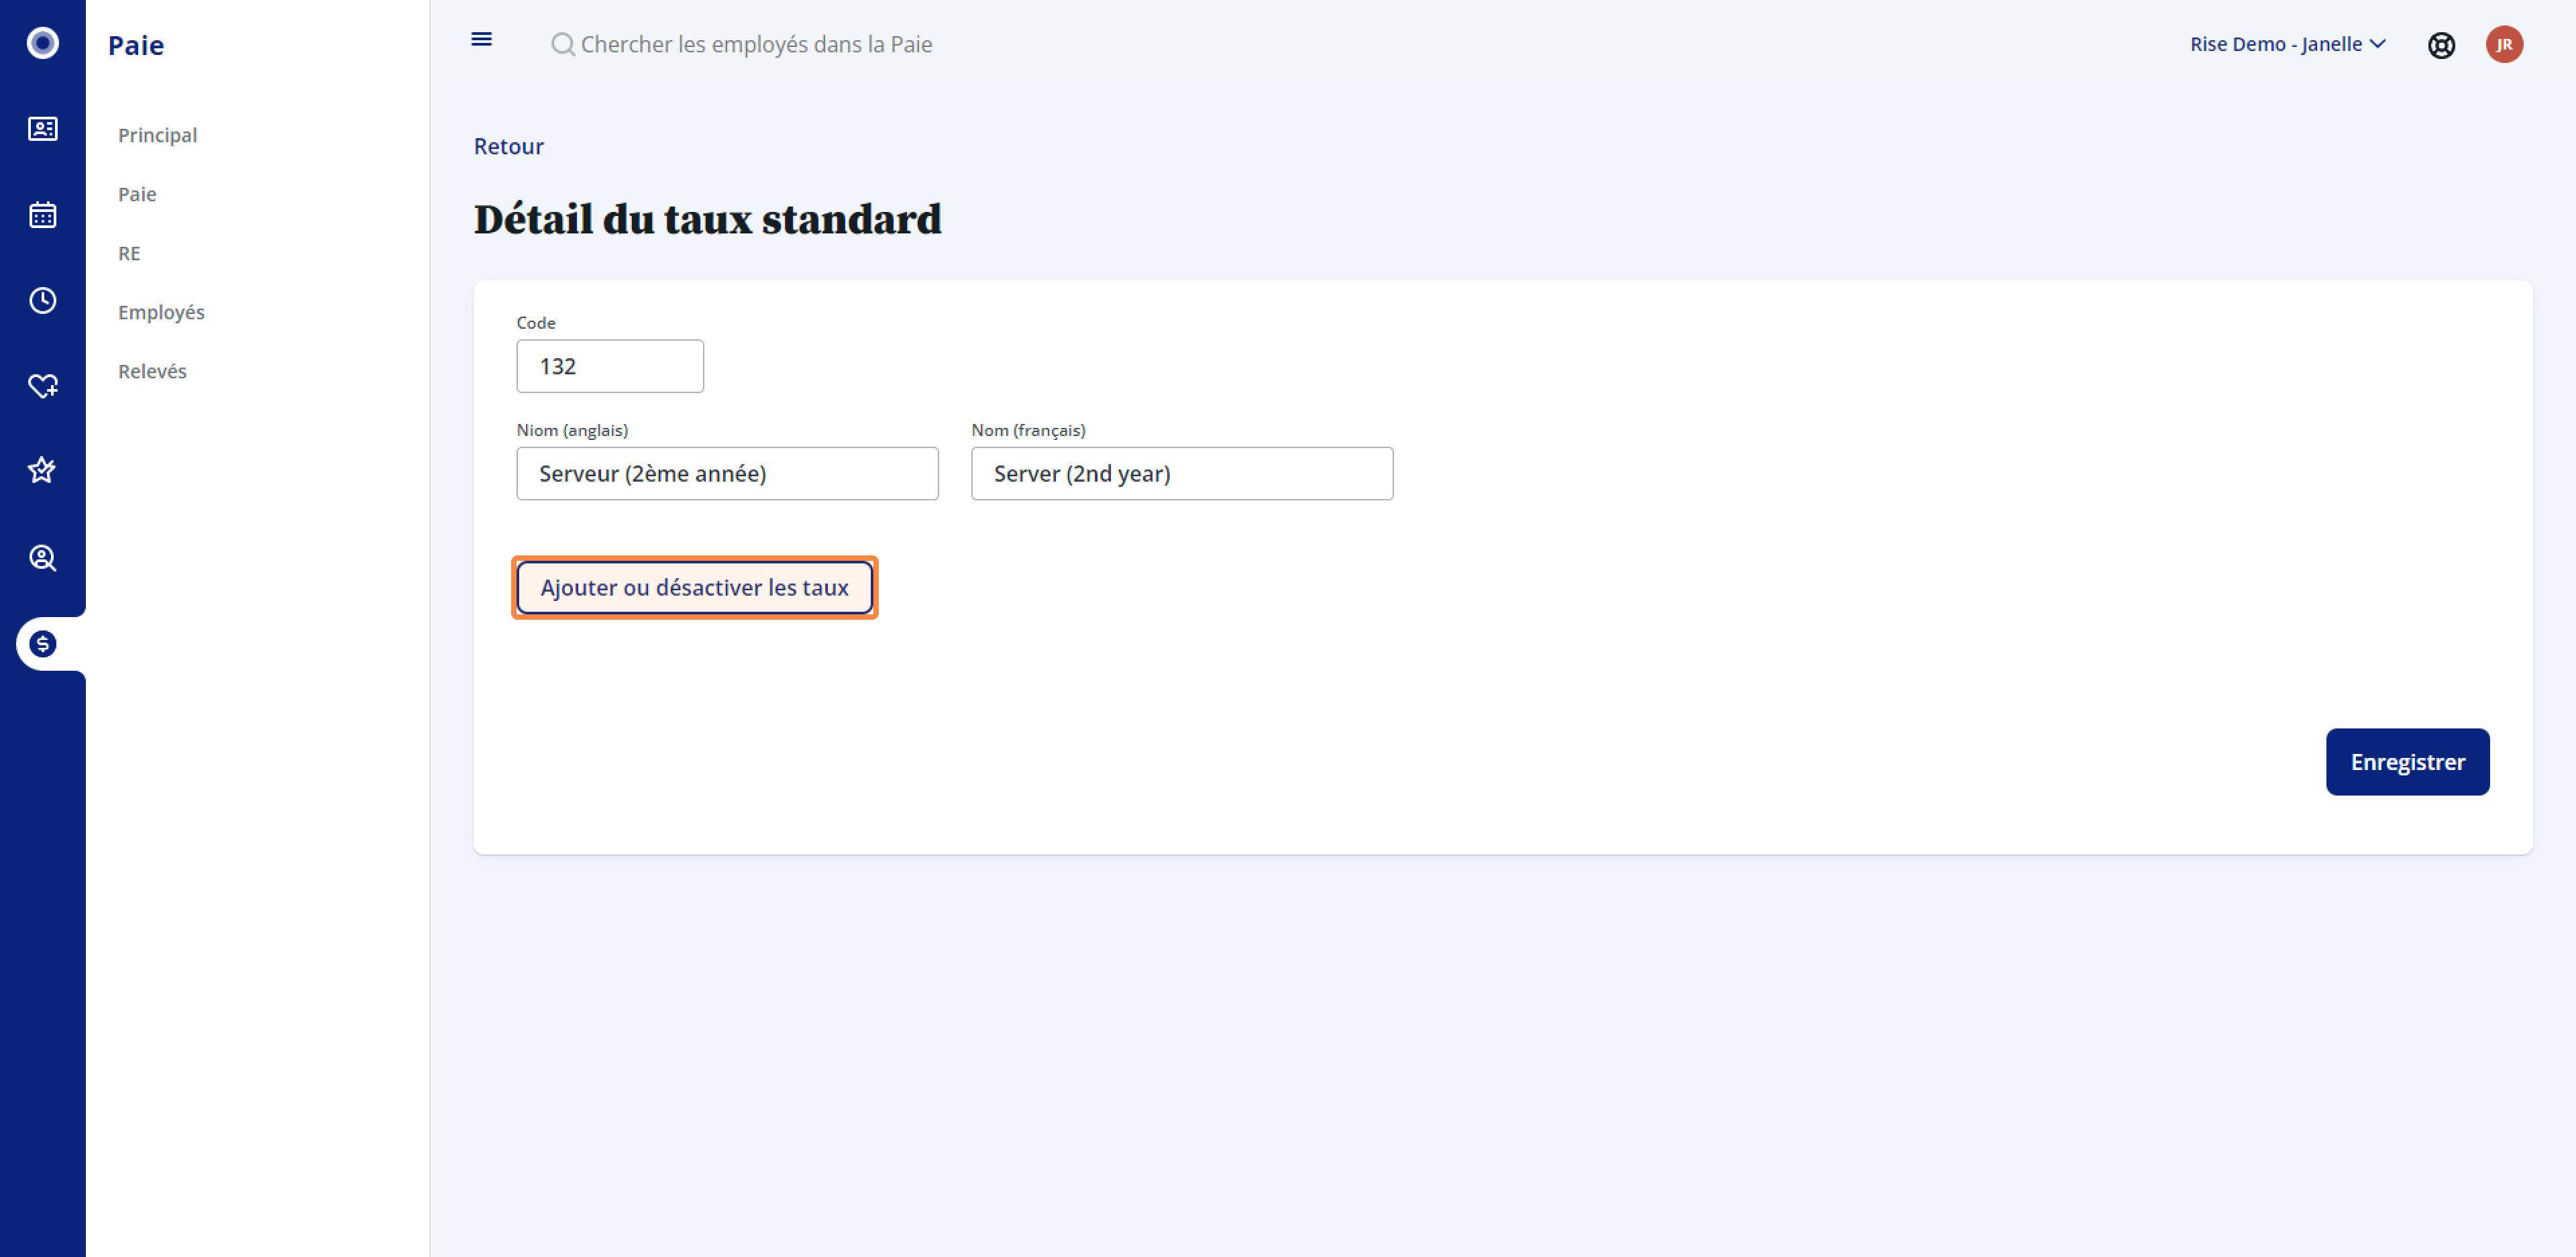2576x1257 pixels.
Task: Click Ajouter ou désactiver les taux button
Action: (694, 587)
